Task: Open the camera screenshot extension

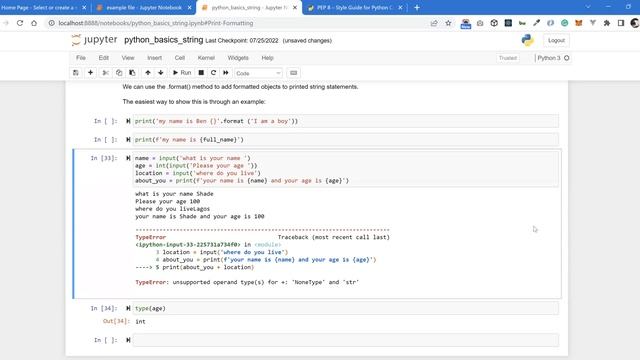Action: click(480, 23)
